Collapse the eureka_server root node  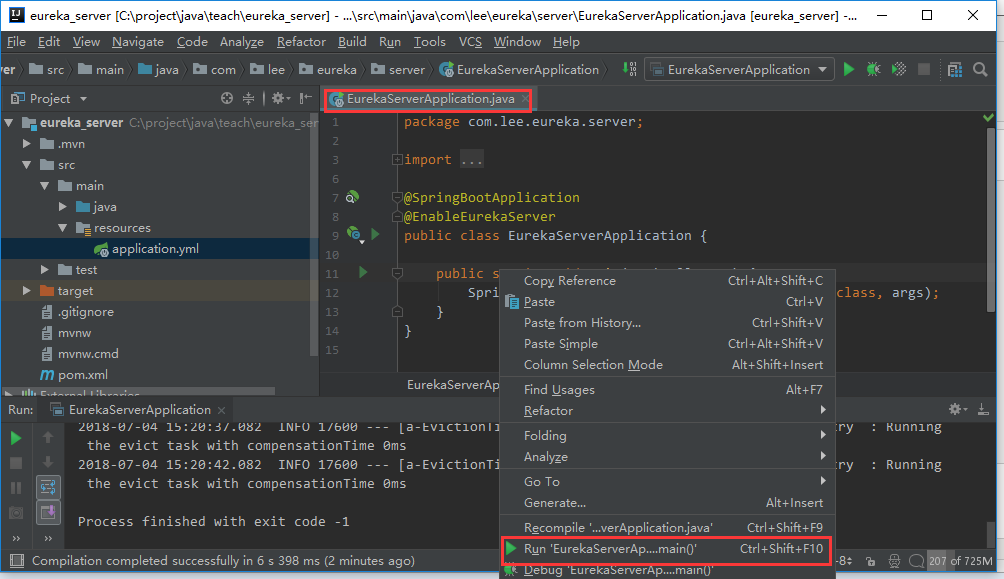9,122
